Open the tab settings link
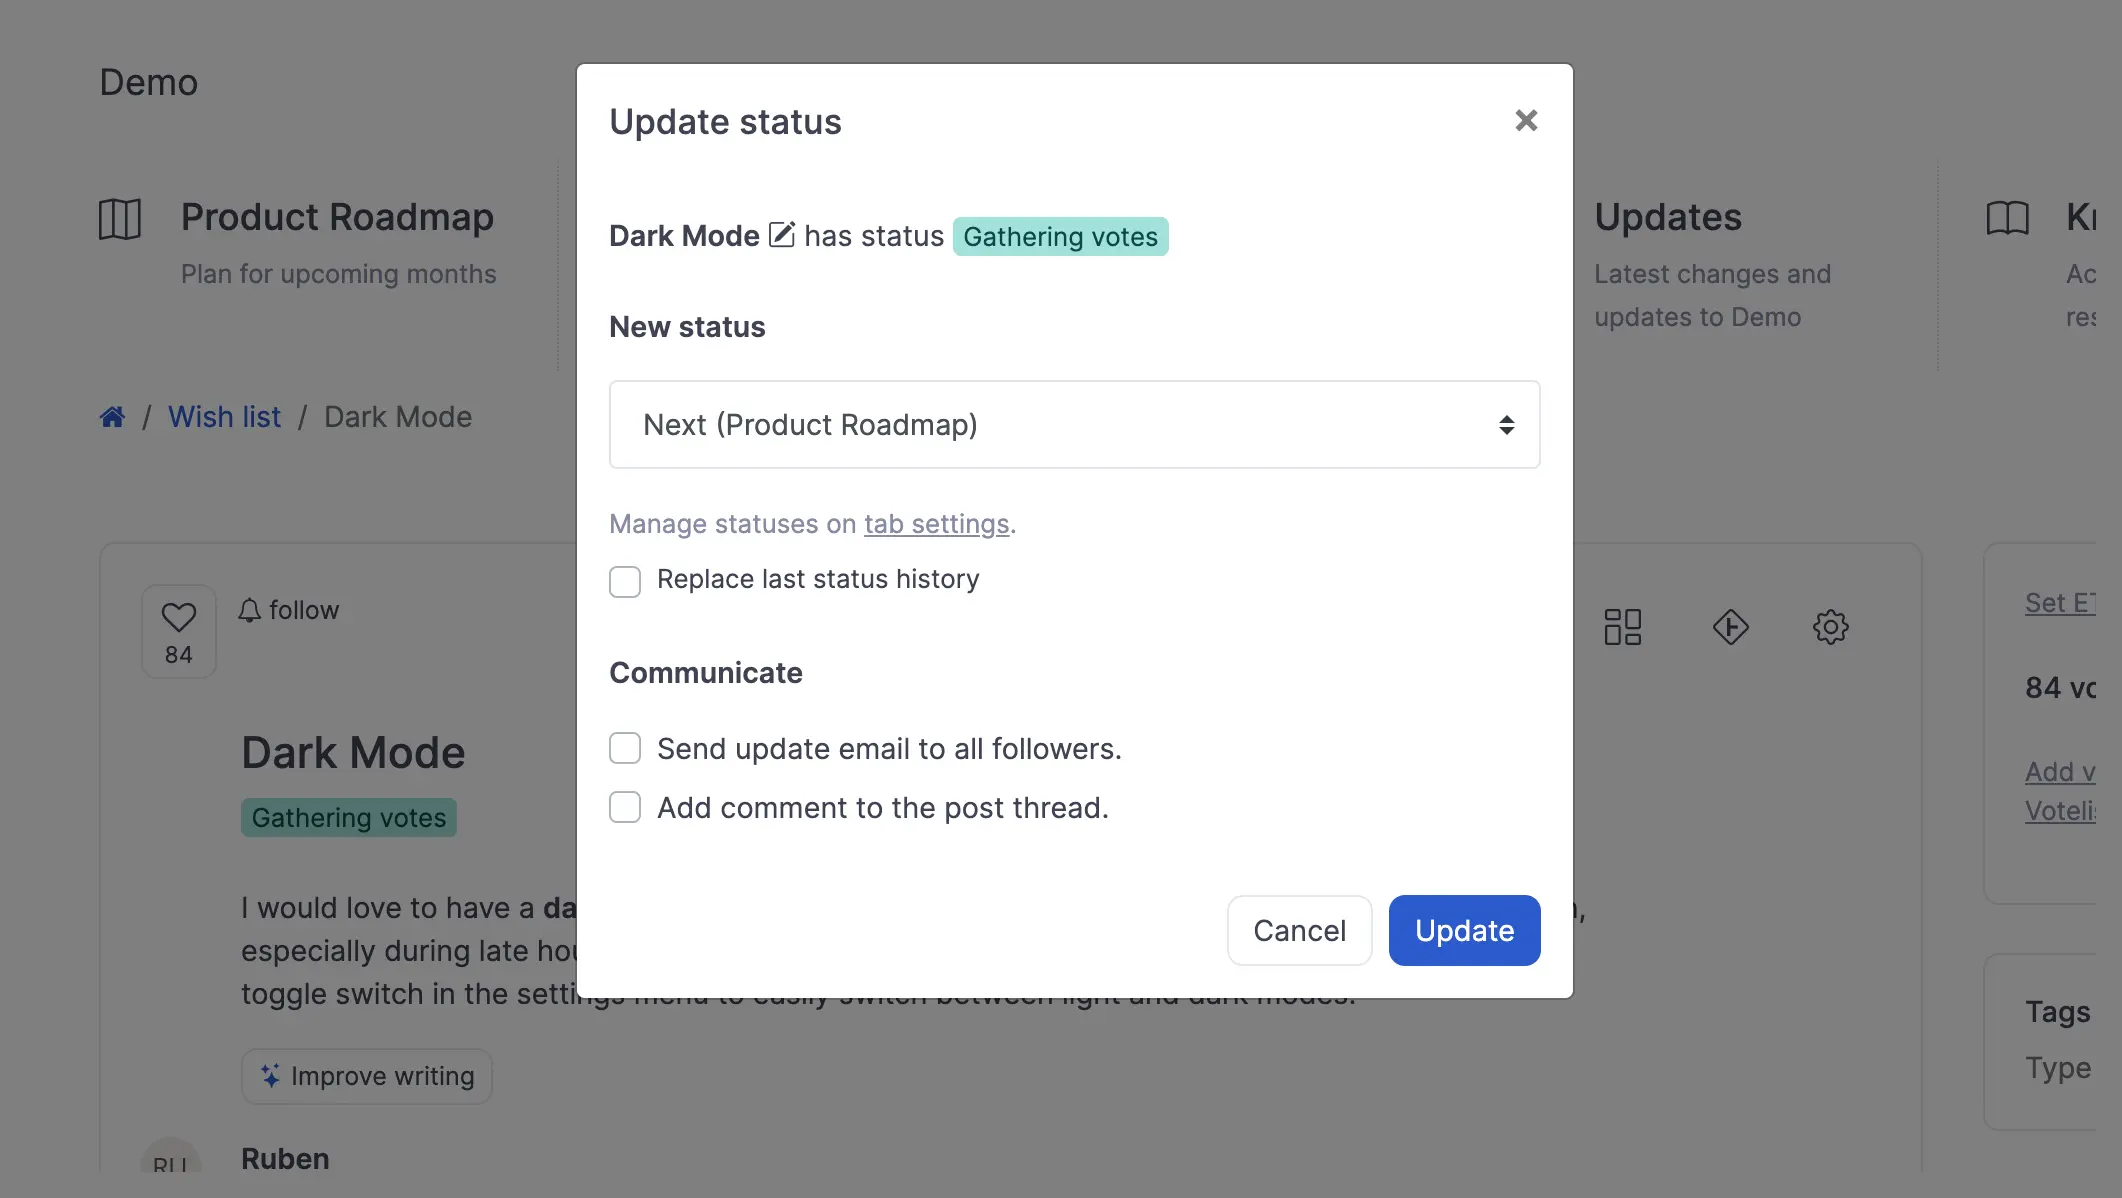This screenshot has width=2122, height=1198. click(936, 524)
